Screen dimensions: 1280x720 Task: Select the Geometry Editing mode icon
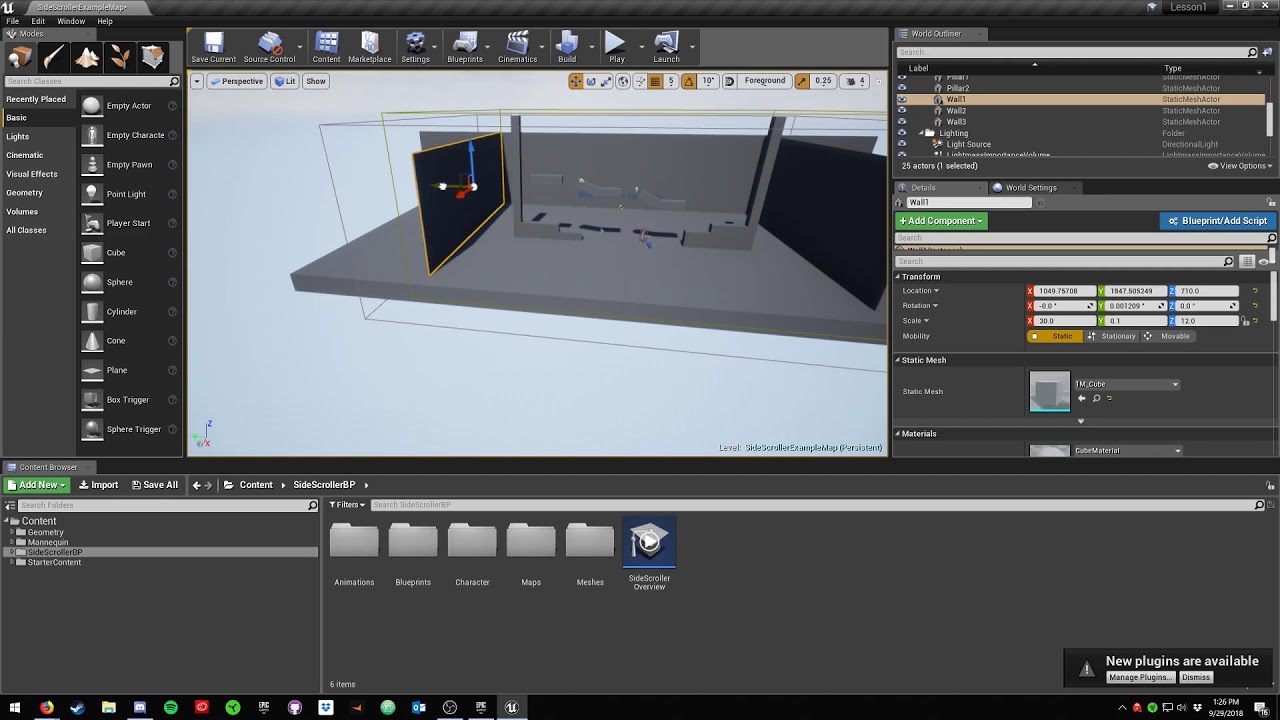(153, 57)
